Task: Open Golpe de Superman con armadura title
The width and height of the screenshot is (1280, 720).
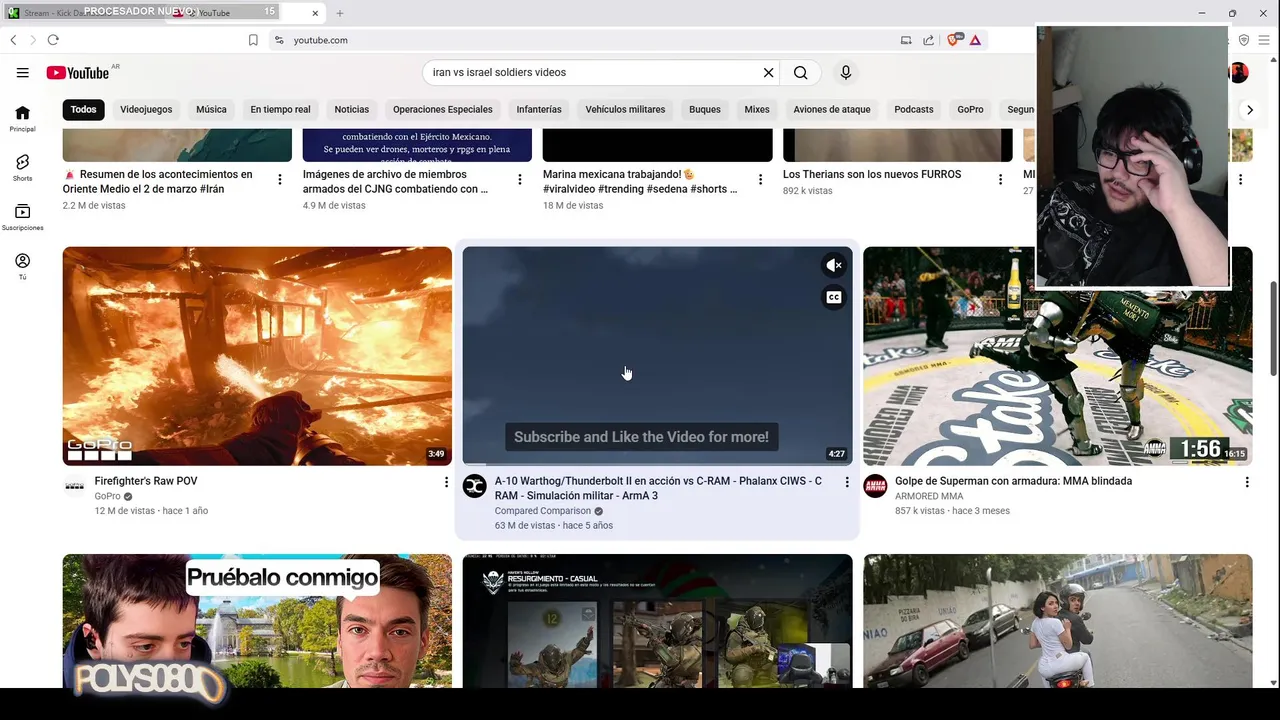Action: (x=1013, y=481)
